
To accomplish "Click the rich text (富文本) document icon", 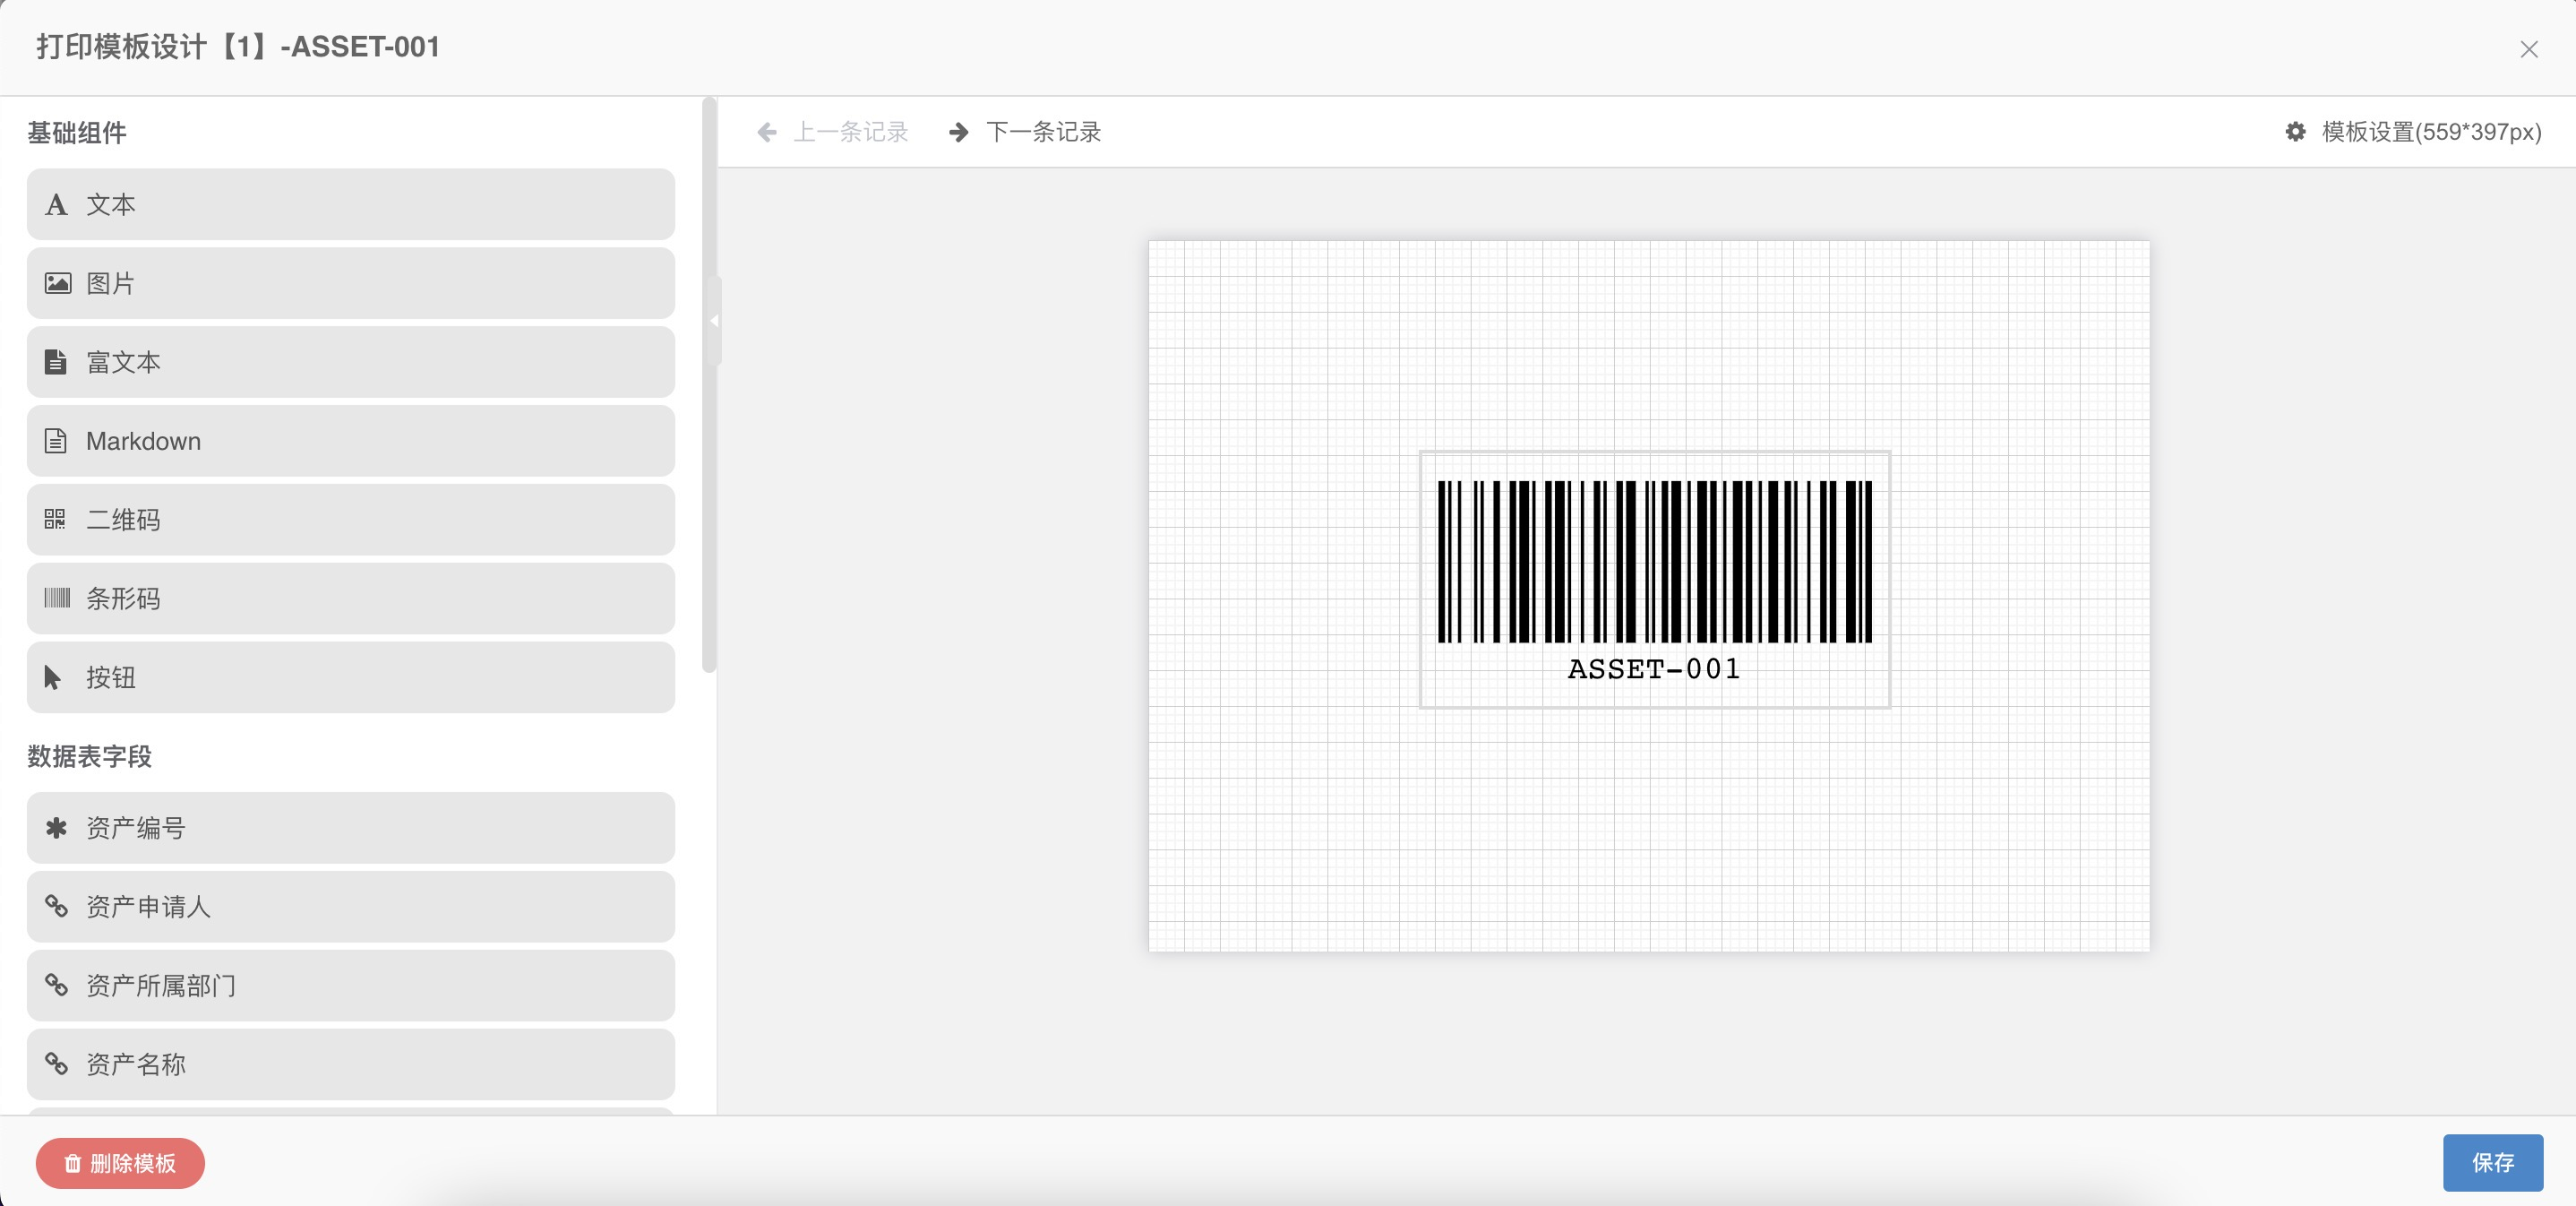I will click(x=56, y=362).
